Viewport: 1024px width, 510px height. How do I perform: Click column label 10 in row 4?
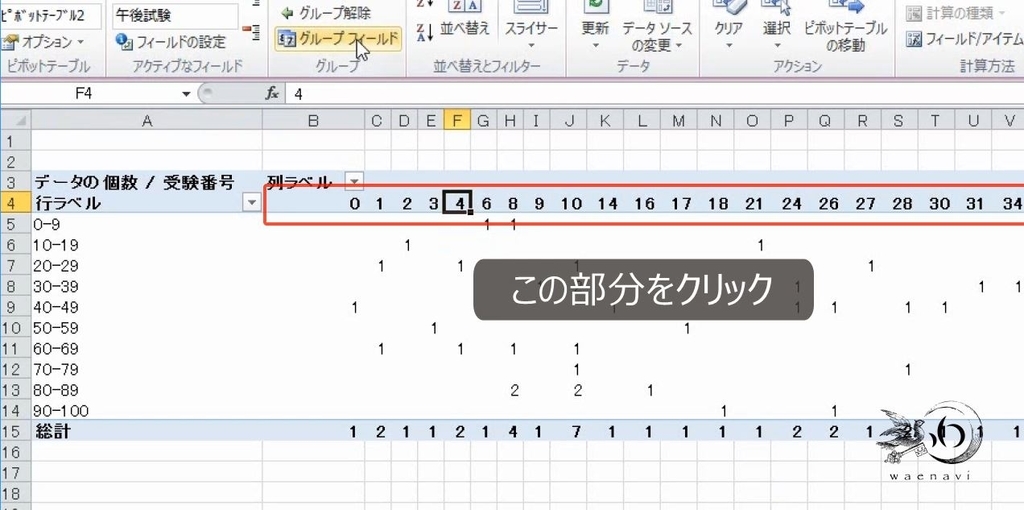tap(571, 204)
